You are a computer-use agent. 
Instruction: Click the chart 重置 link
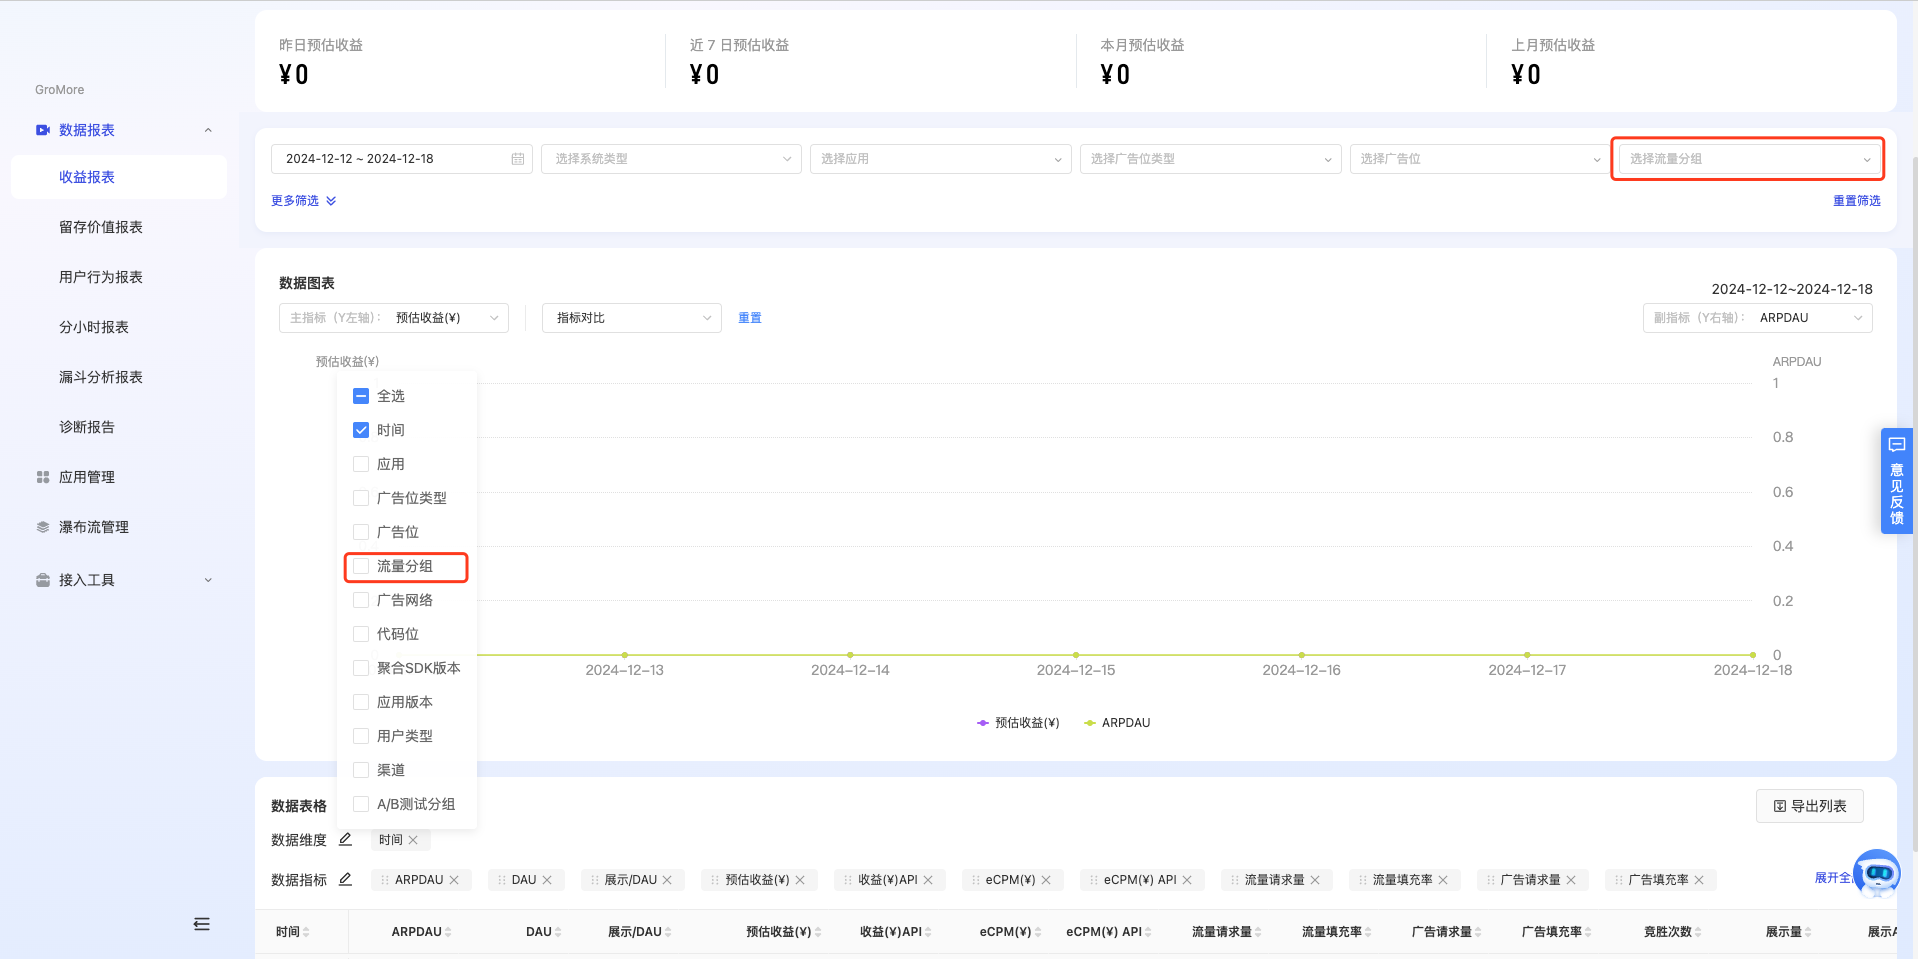click(x=750, y=318)
